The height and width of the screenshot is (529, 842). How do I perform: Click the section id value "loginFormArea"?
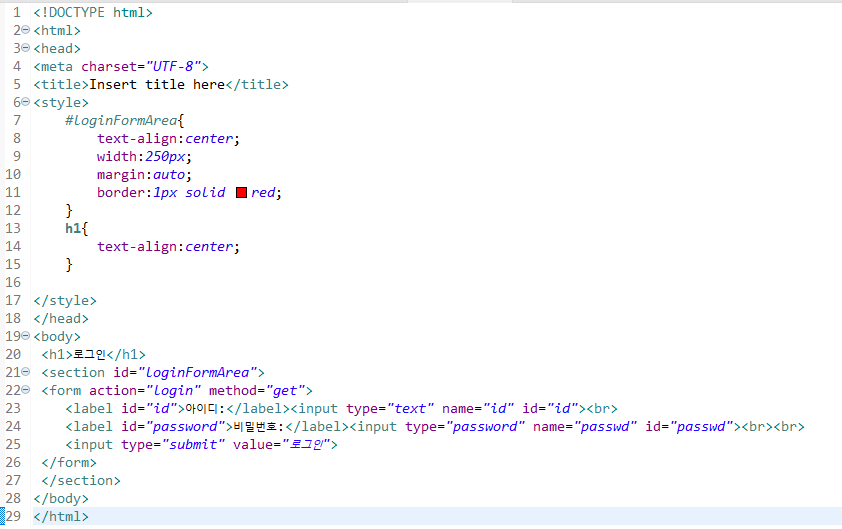[x=197, y=372]
